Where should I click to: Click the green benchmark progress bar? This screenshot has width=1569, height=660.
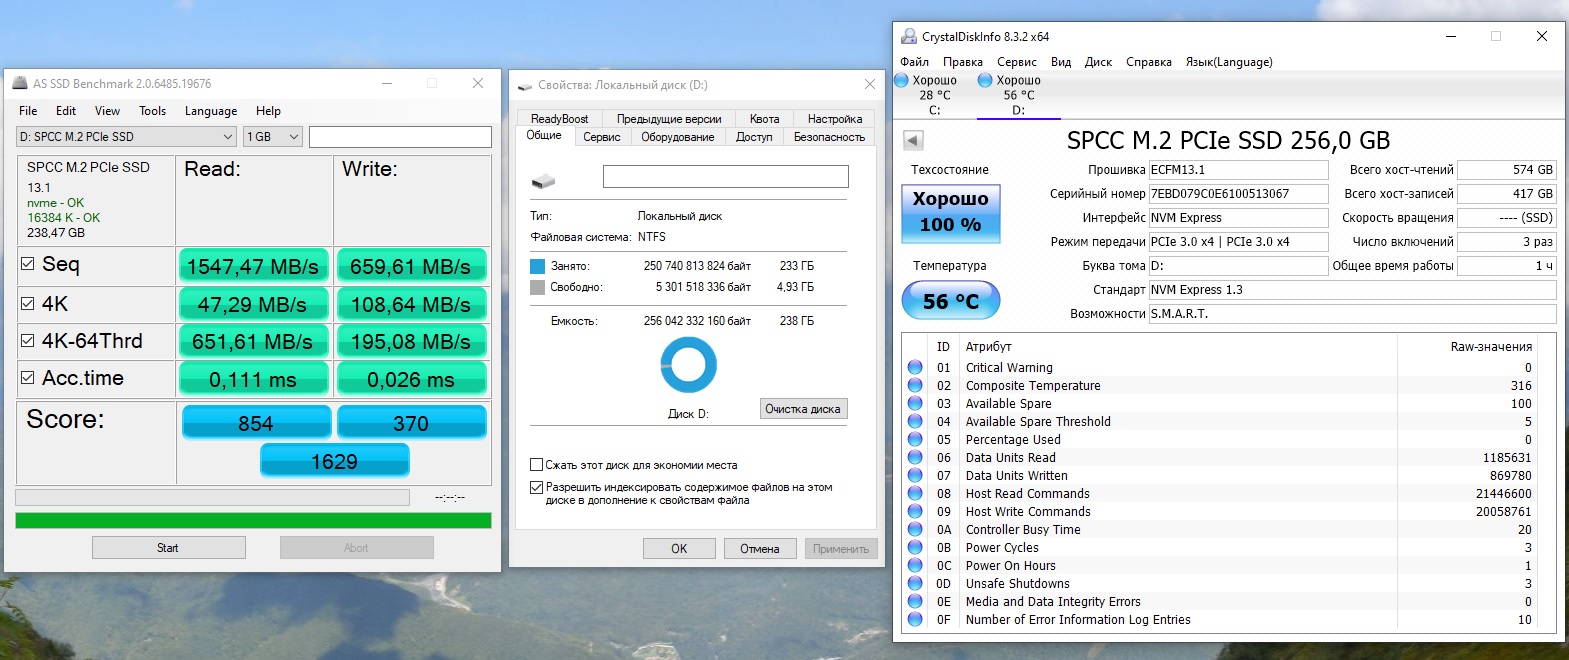point(253,520)
